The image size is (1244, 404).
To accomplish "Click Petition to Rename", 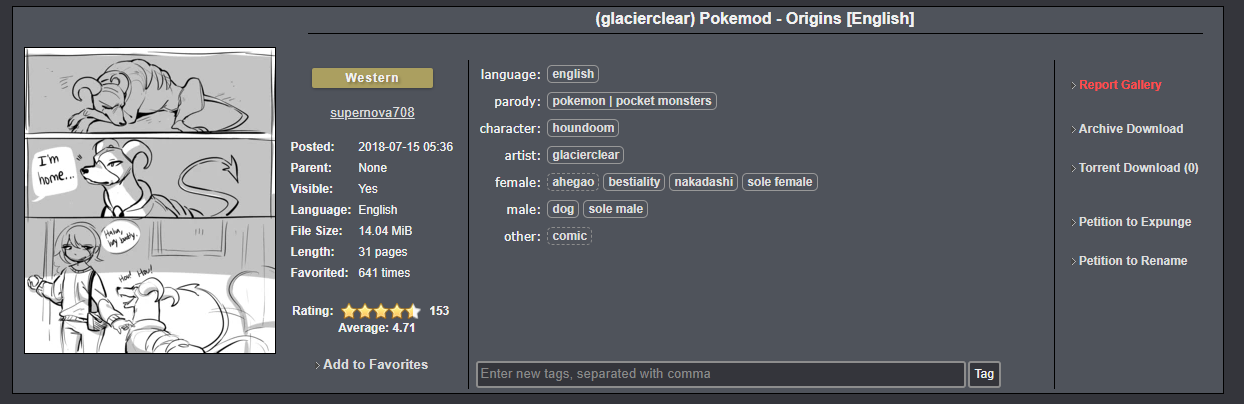I will tap(1133, 261).
